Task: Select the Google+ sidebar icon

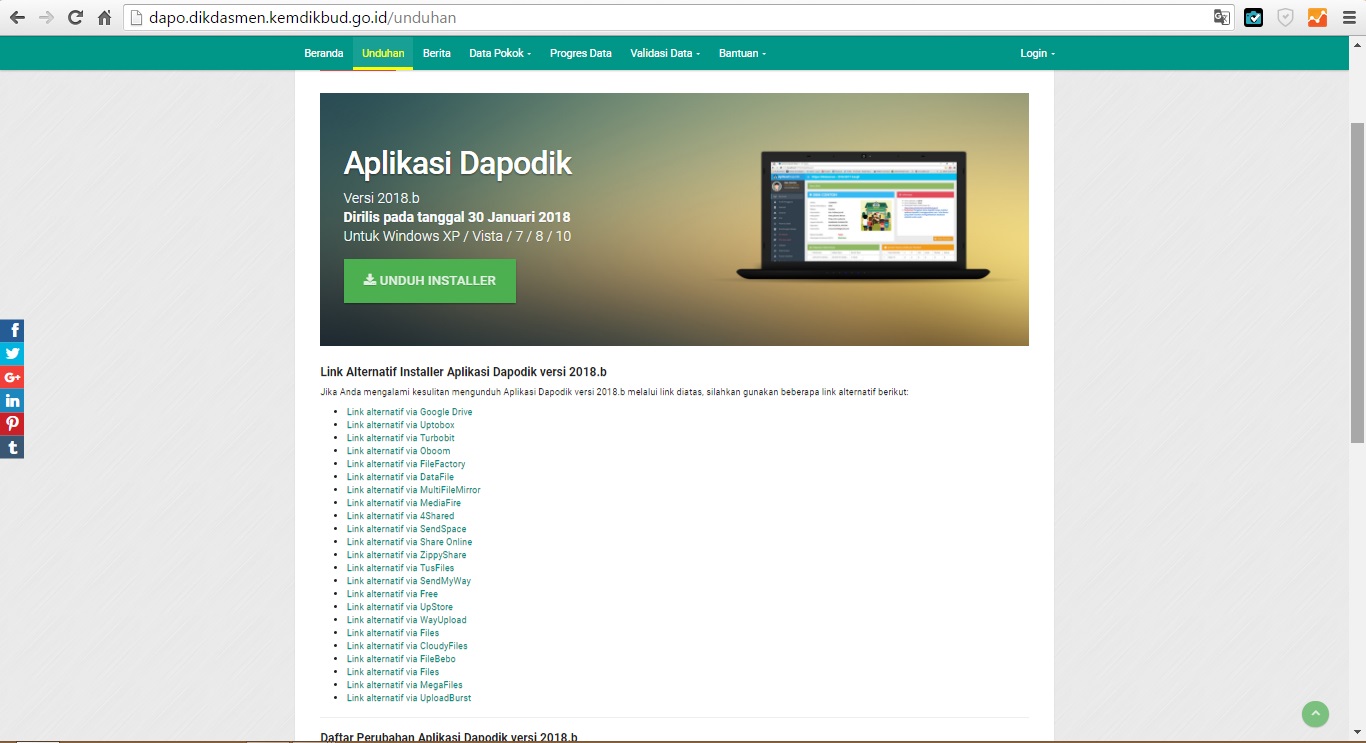Action: [x=12, y=377]
